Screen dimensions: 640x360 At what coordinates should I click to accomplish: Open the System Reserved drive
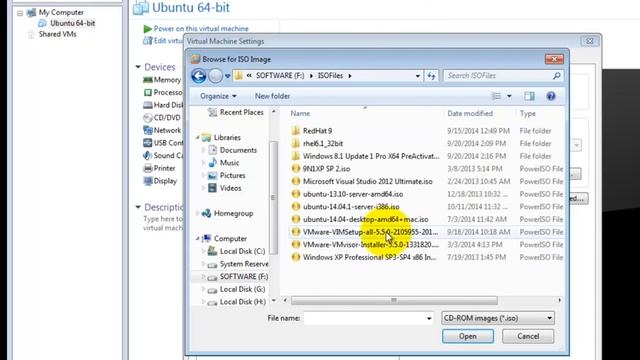238,264
